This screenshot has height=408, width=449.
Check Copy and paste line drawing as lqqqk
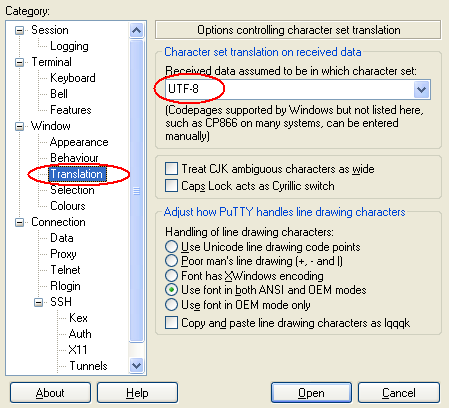[171, 323]
